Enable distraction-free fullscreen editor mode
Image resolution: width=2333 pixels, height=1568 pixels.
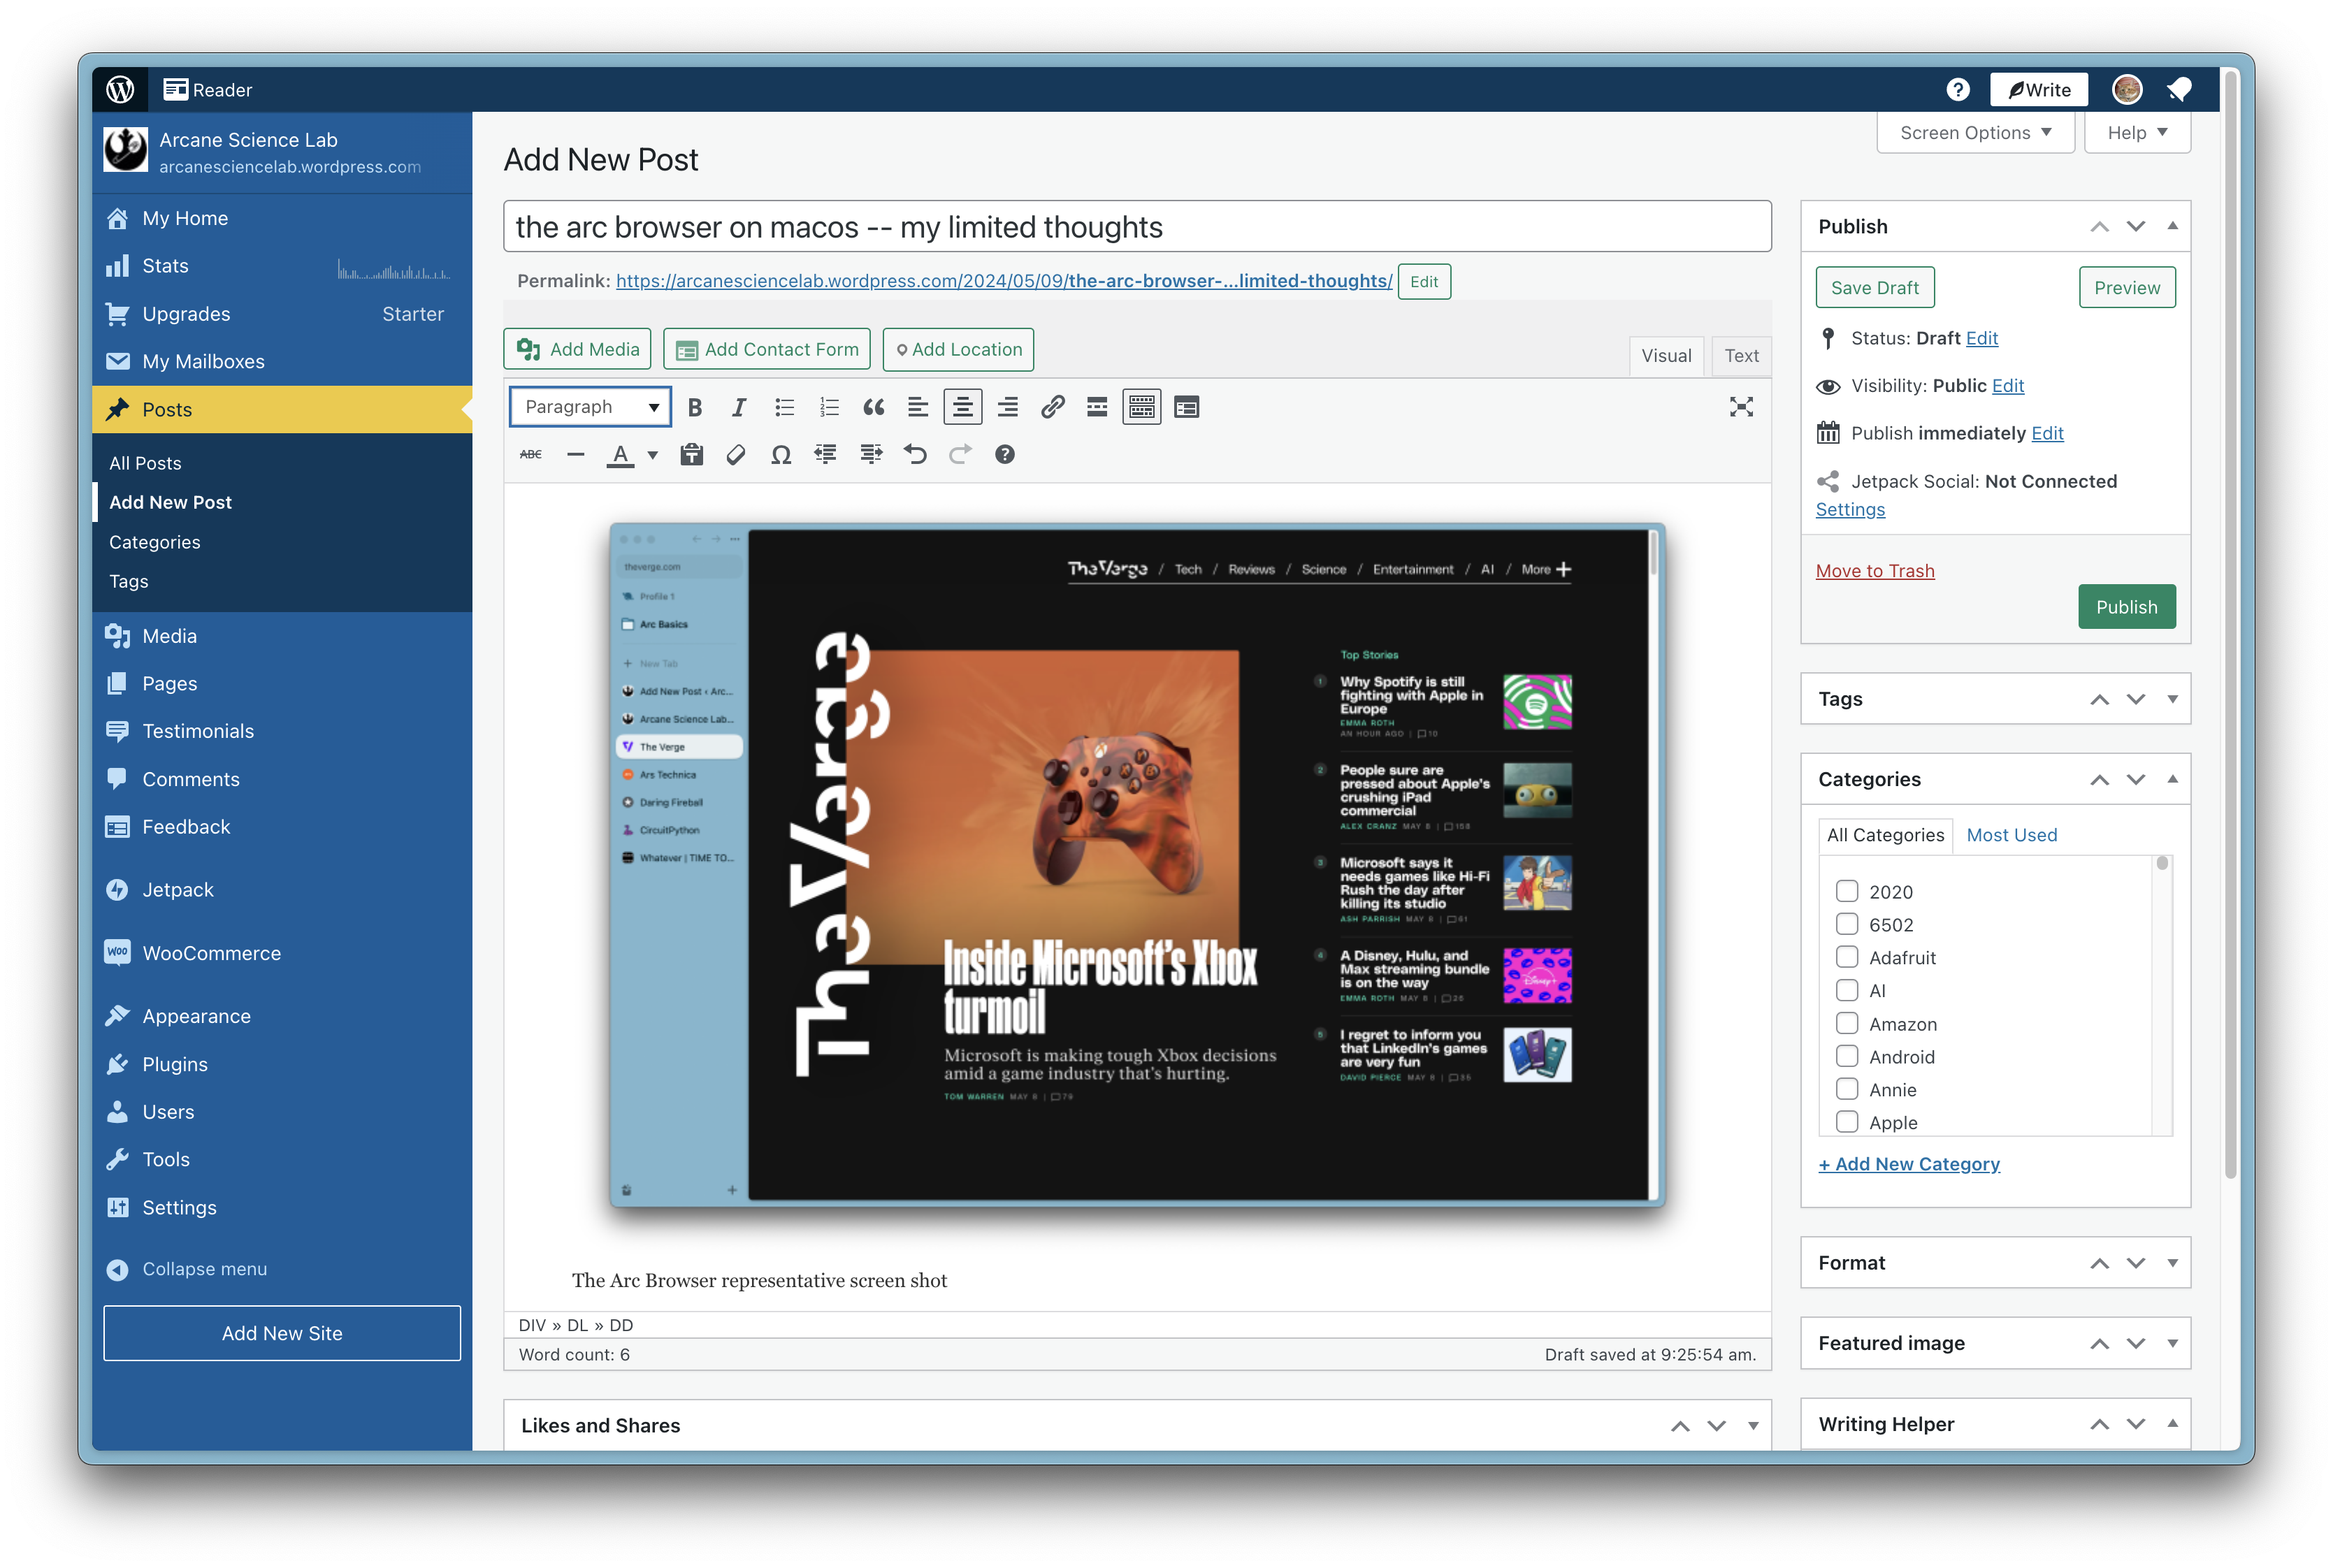coord(1742,407)
